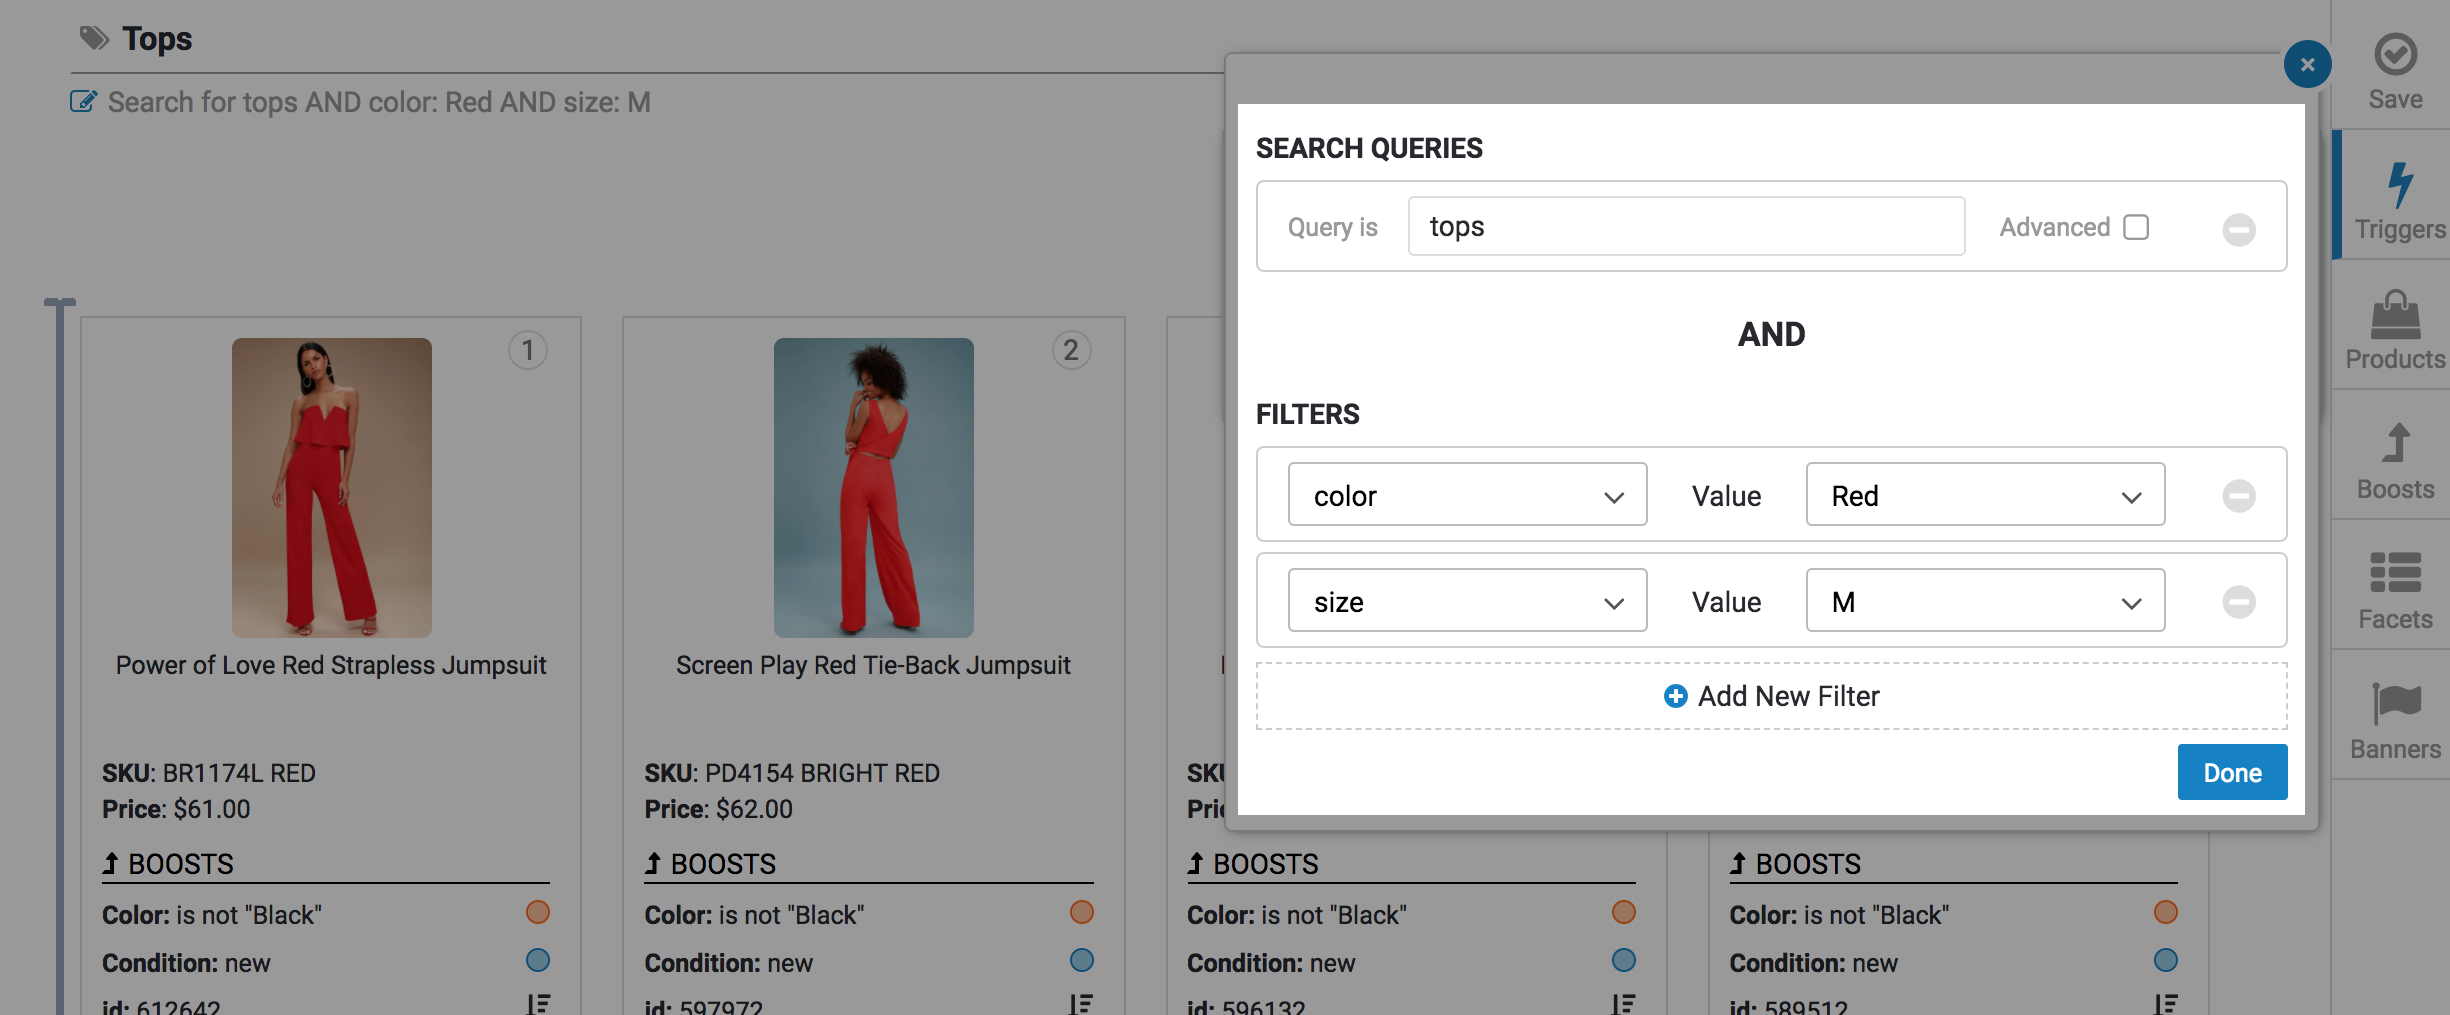This screenshot has width=2450, height=1015.
Task: Open the Red value dropdown
Action: tap(1985, 495)
